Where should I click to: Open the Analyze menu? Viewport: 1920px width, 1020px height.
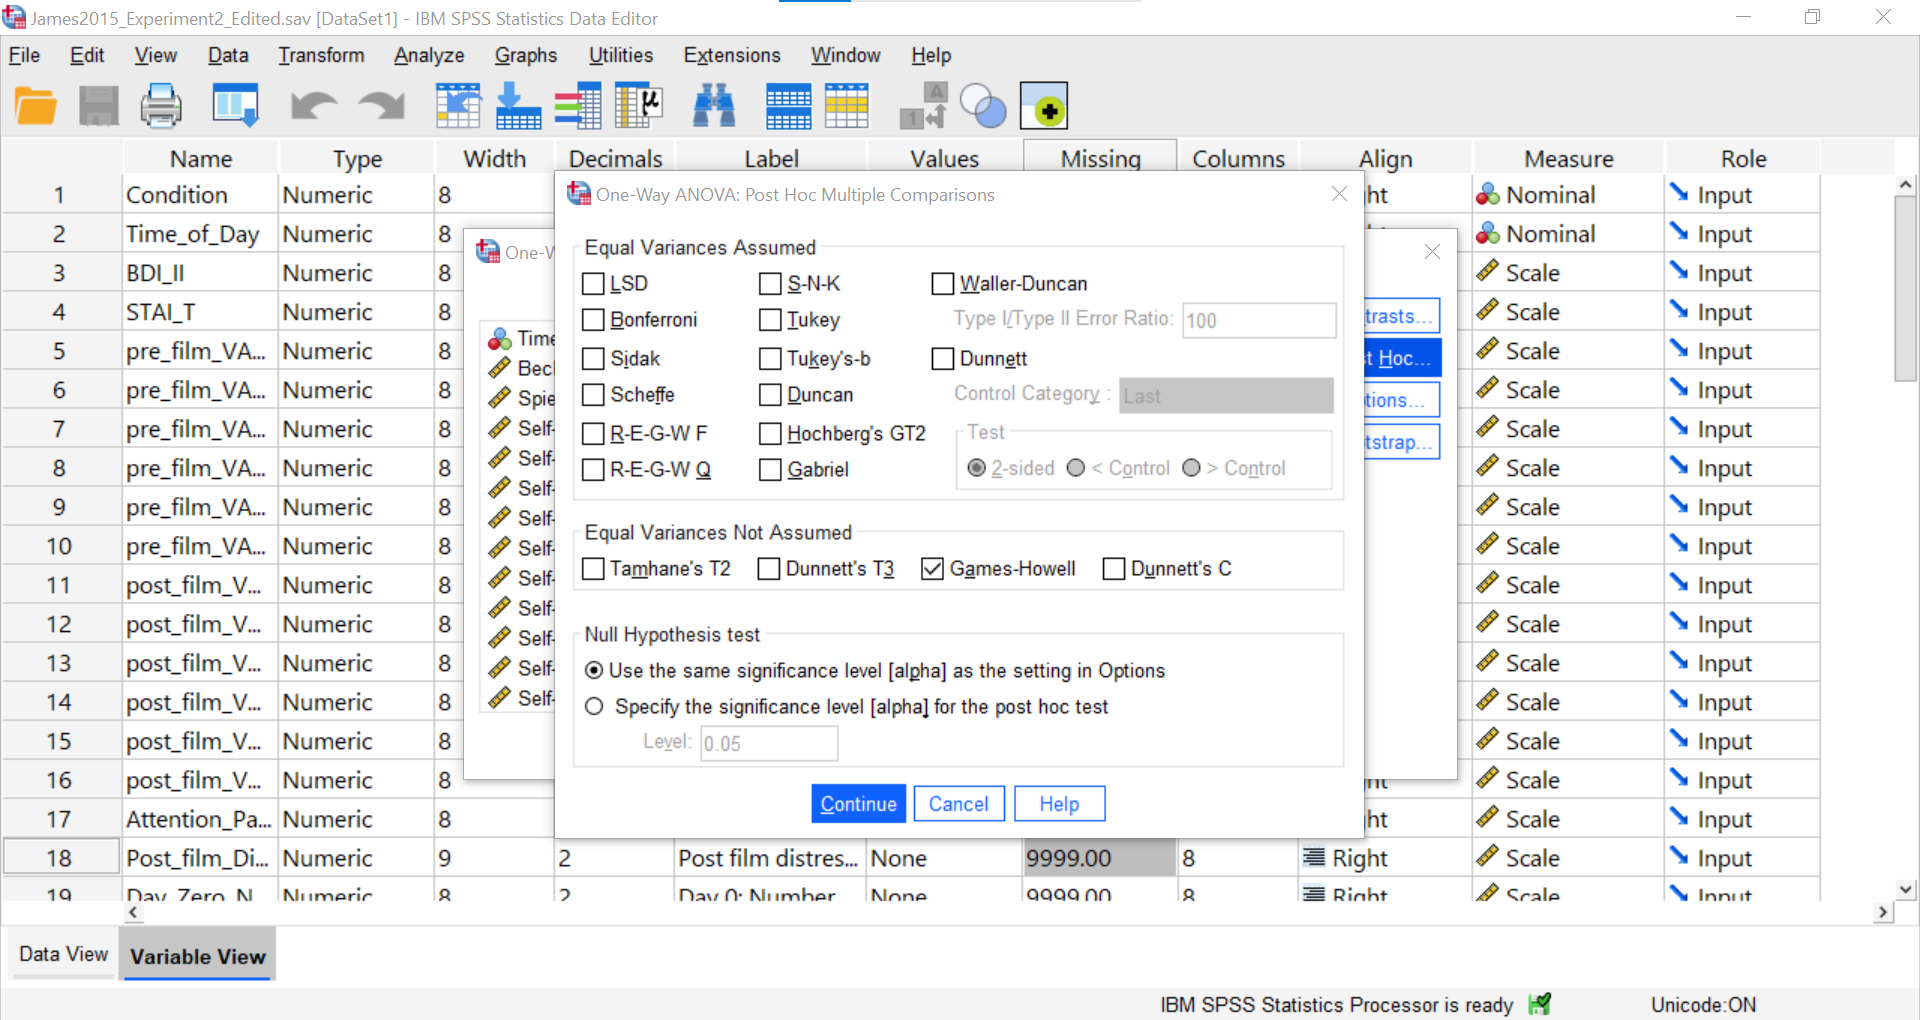pyautogui.click(x=429, y=55)
